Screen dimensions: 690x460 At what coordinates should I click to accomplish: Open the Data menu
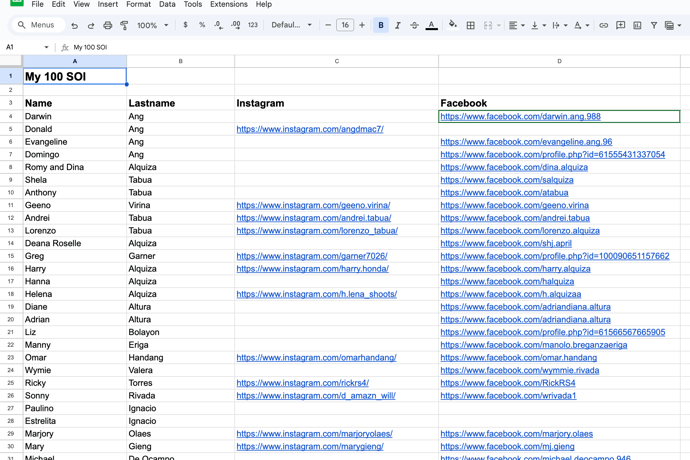click(167, 4)
